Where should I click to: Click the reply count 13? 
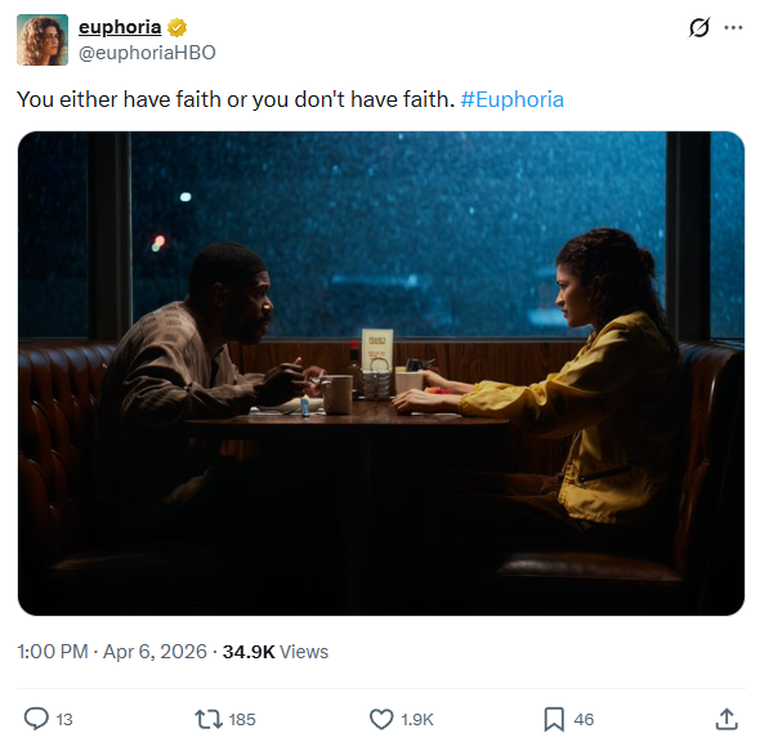click(64, 719)
